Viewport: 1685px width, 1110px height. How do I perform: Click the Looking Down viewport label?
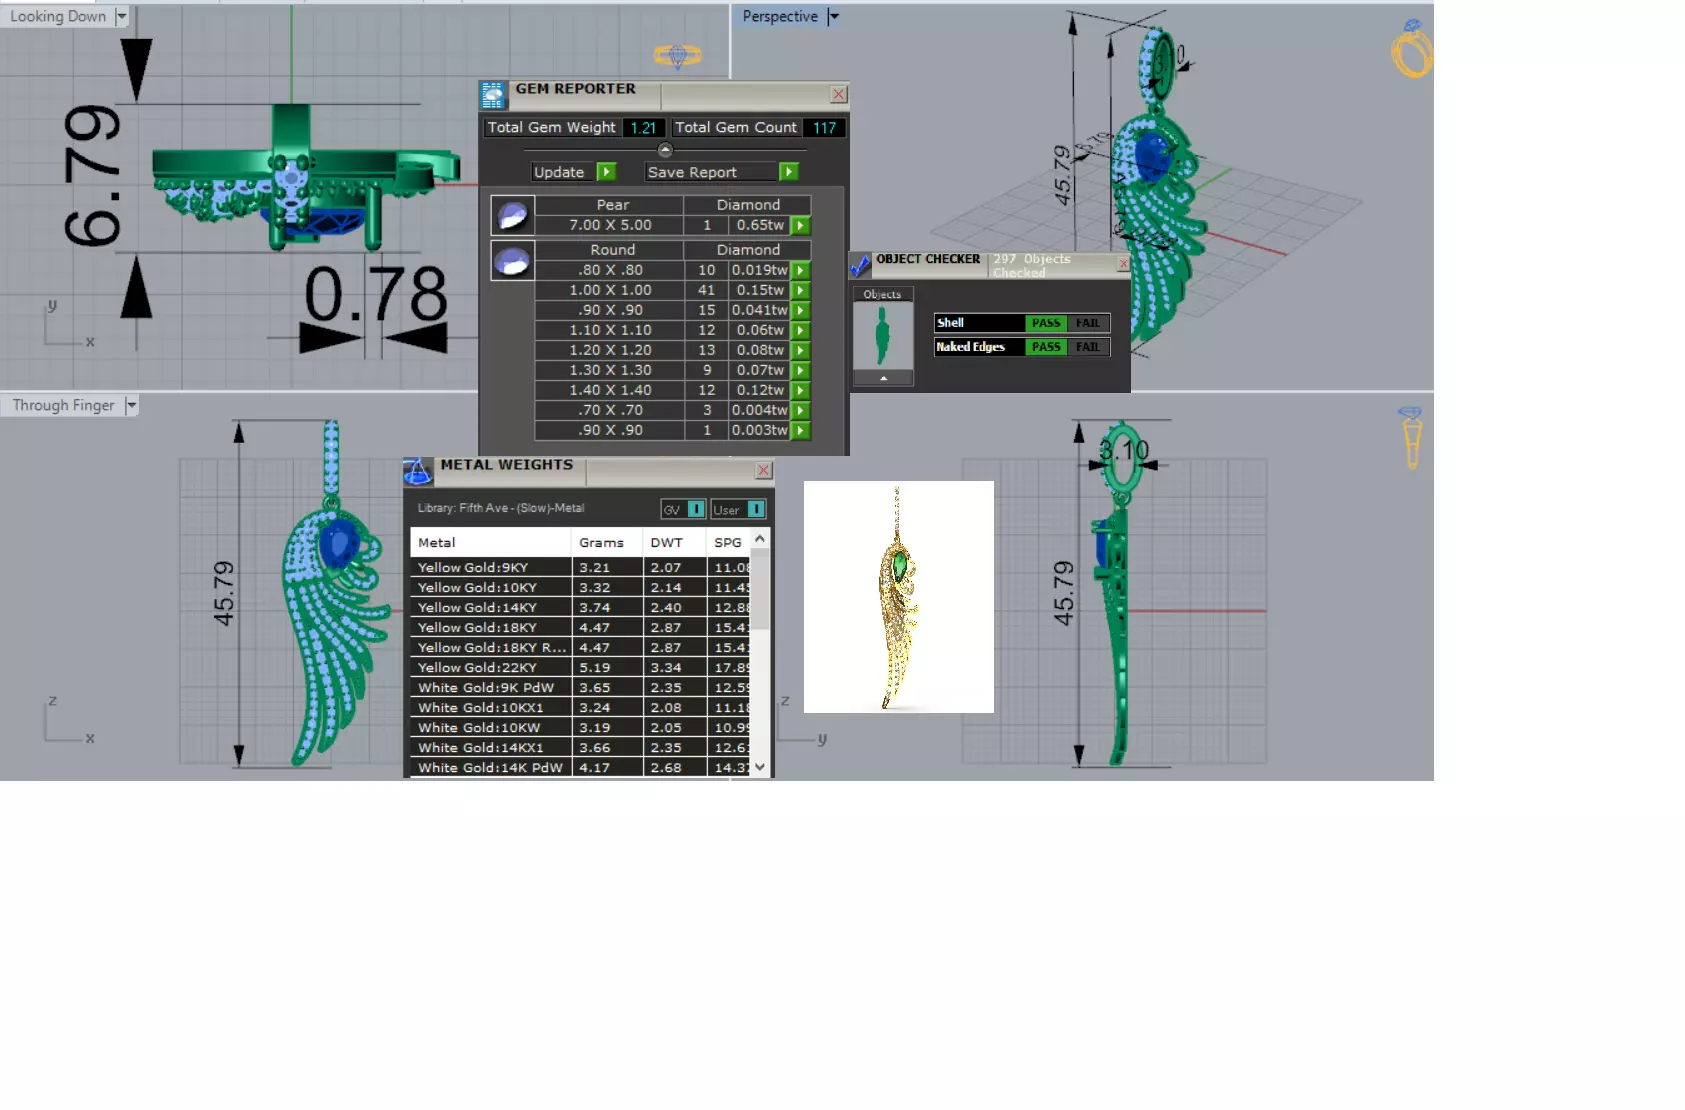click(x=58, y=16)
